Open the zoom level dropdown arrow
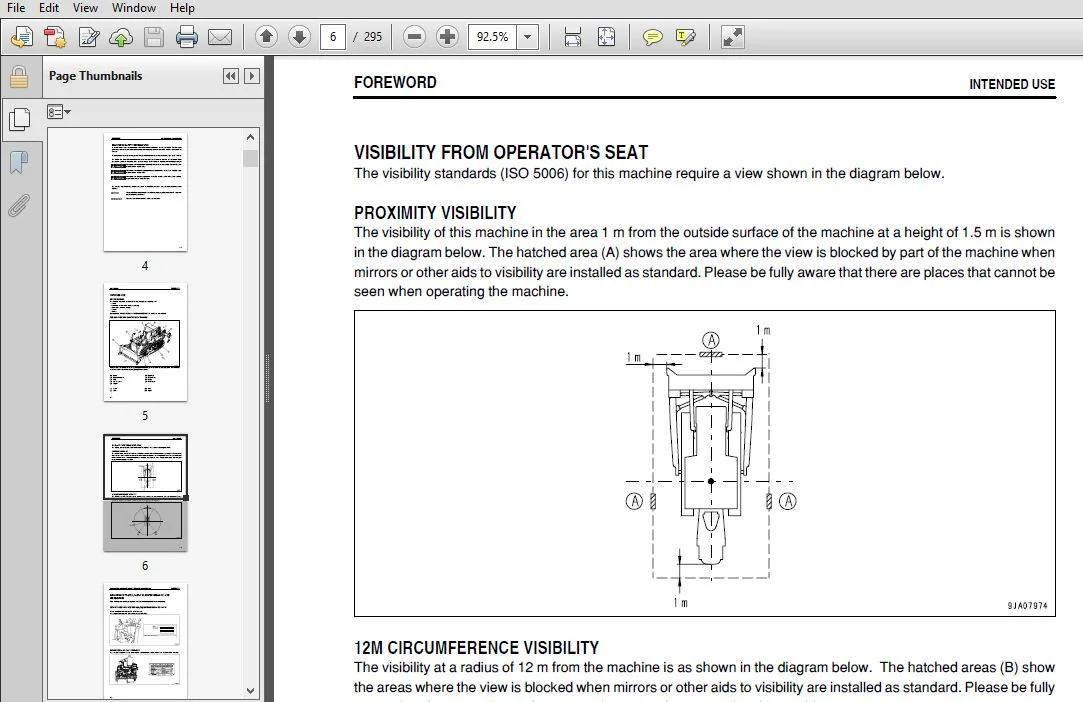Image resolution: width=1083 pixels, height=702 pixels. click(528, 37)
